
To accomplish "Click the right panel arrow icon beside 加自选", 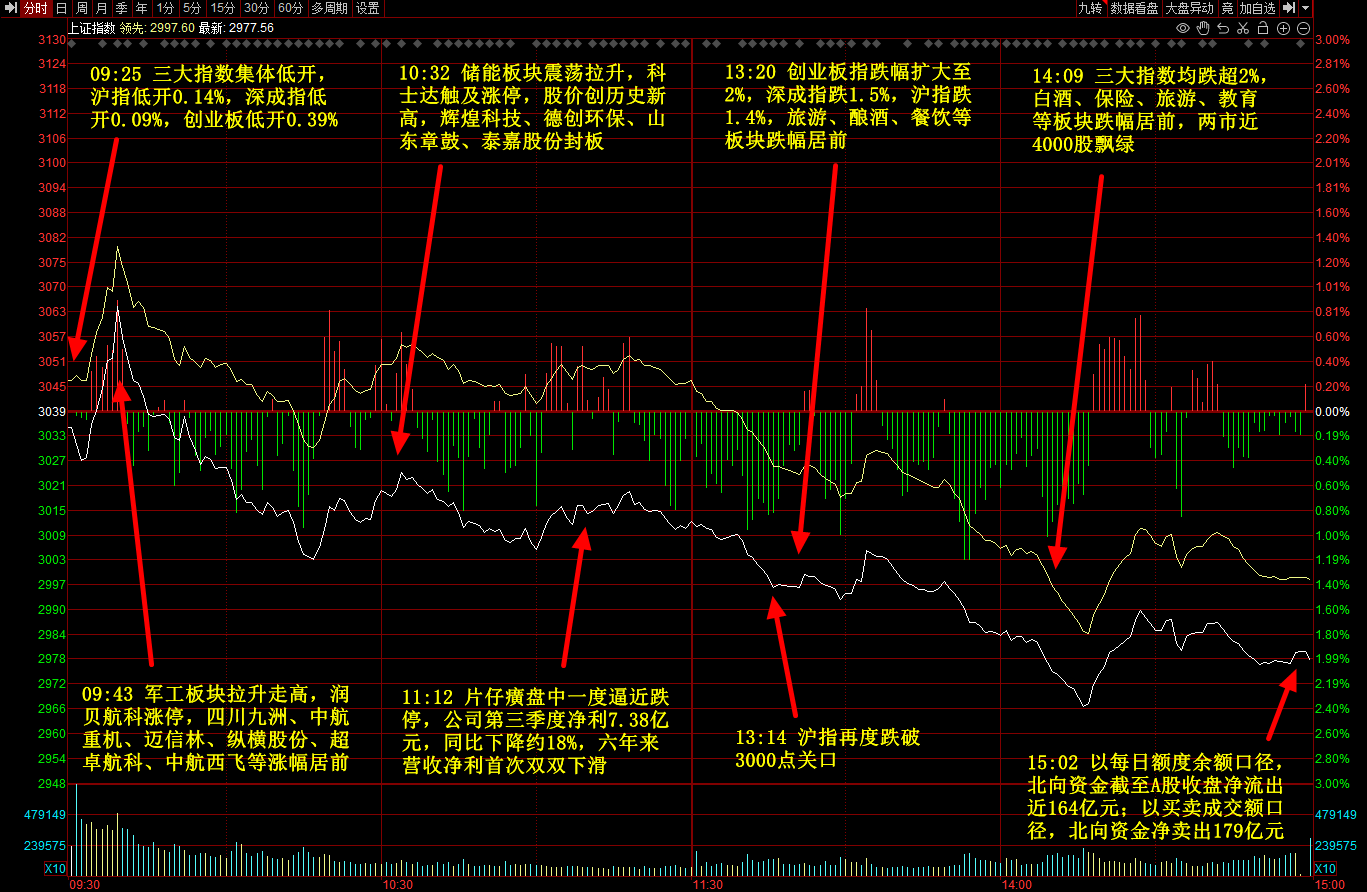I will tap(1289, 8).
